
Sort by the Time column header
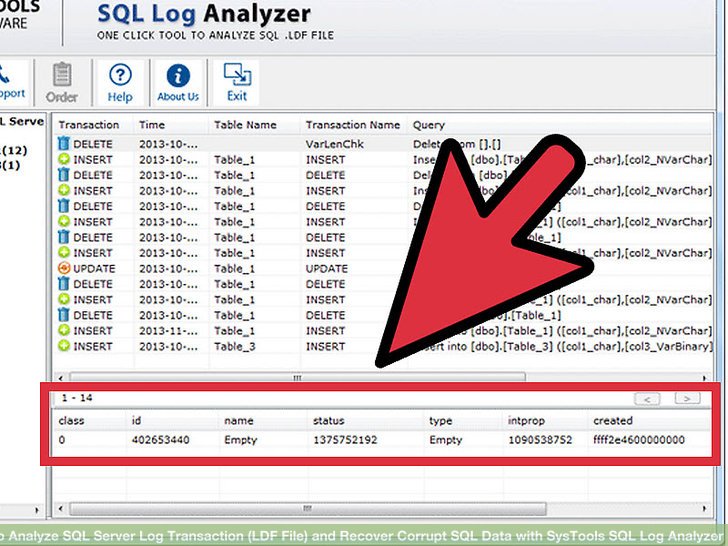(152, 125)
